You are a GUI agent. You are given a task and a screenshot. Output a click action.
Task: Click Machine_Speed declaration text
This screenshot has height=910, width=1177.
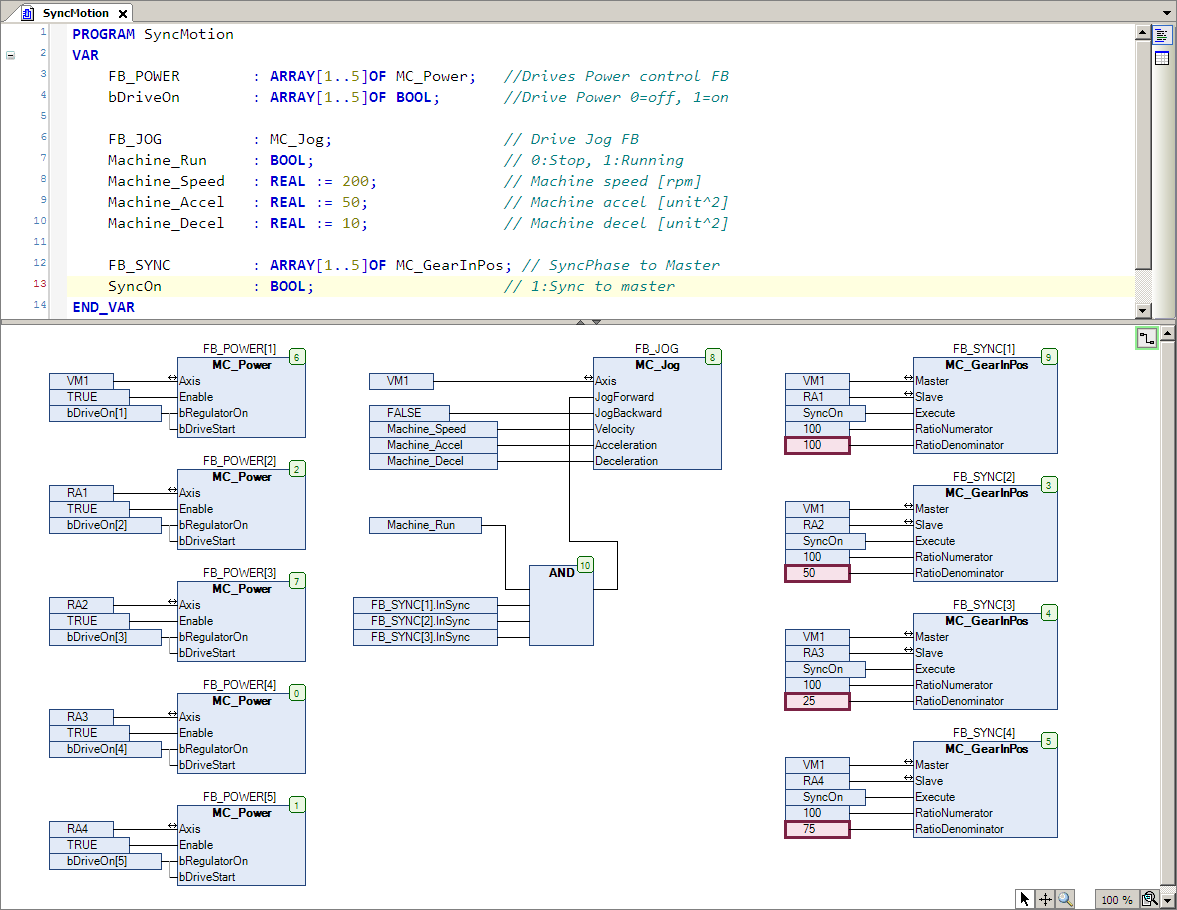(x=166, y=181)
